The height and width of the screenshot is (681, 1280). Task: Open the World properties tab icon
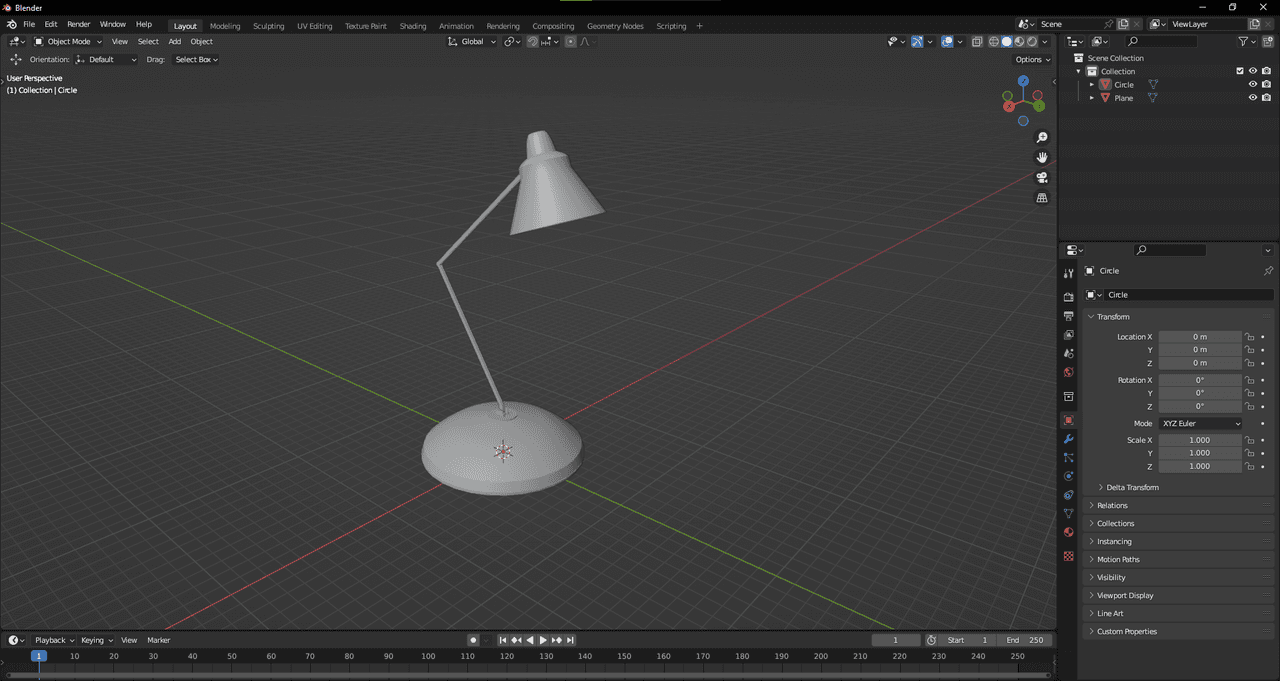point(1068,372)
